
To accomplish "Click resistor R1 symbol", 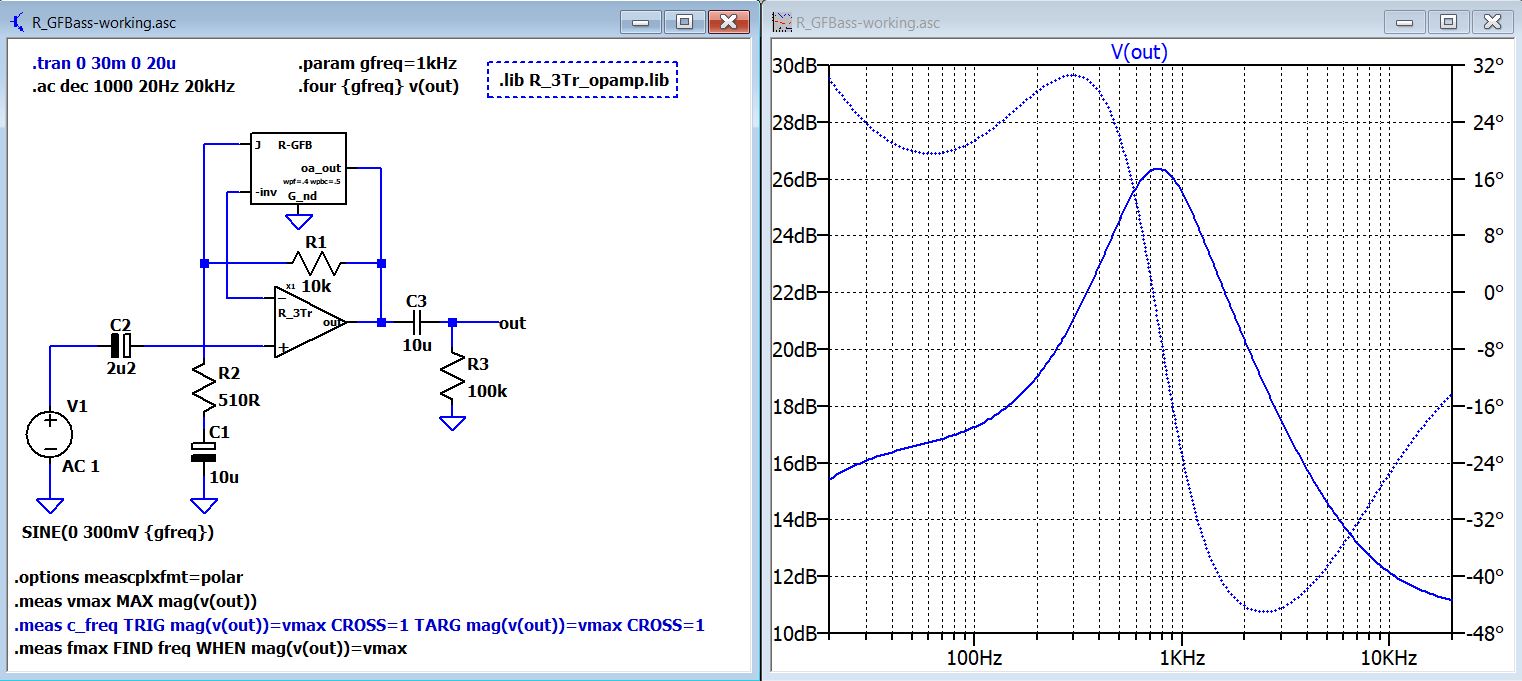I will point(315,264).
